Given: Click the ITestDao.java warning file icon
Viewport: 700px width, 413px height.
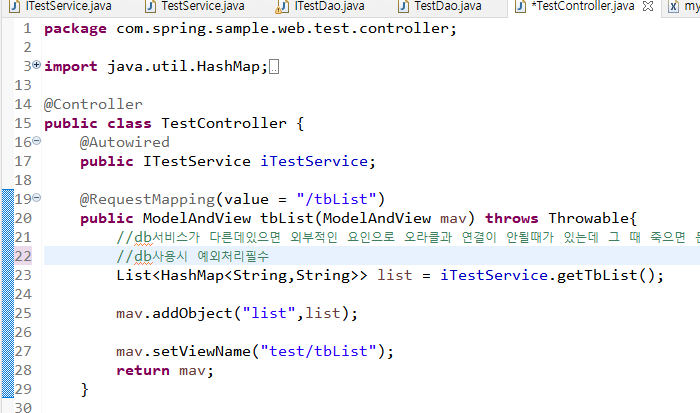Looking at the screenshot, I should [x=282, y=6].
